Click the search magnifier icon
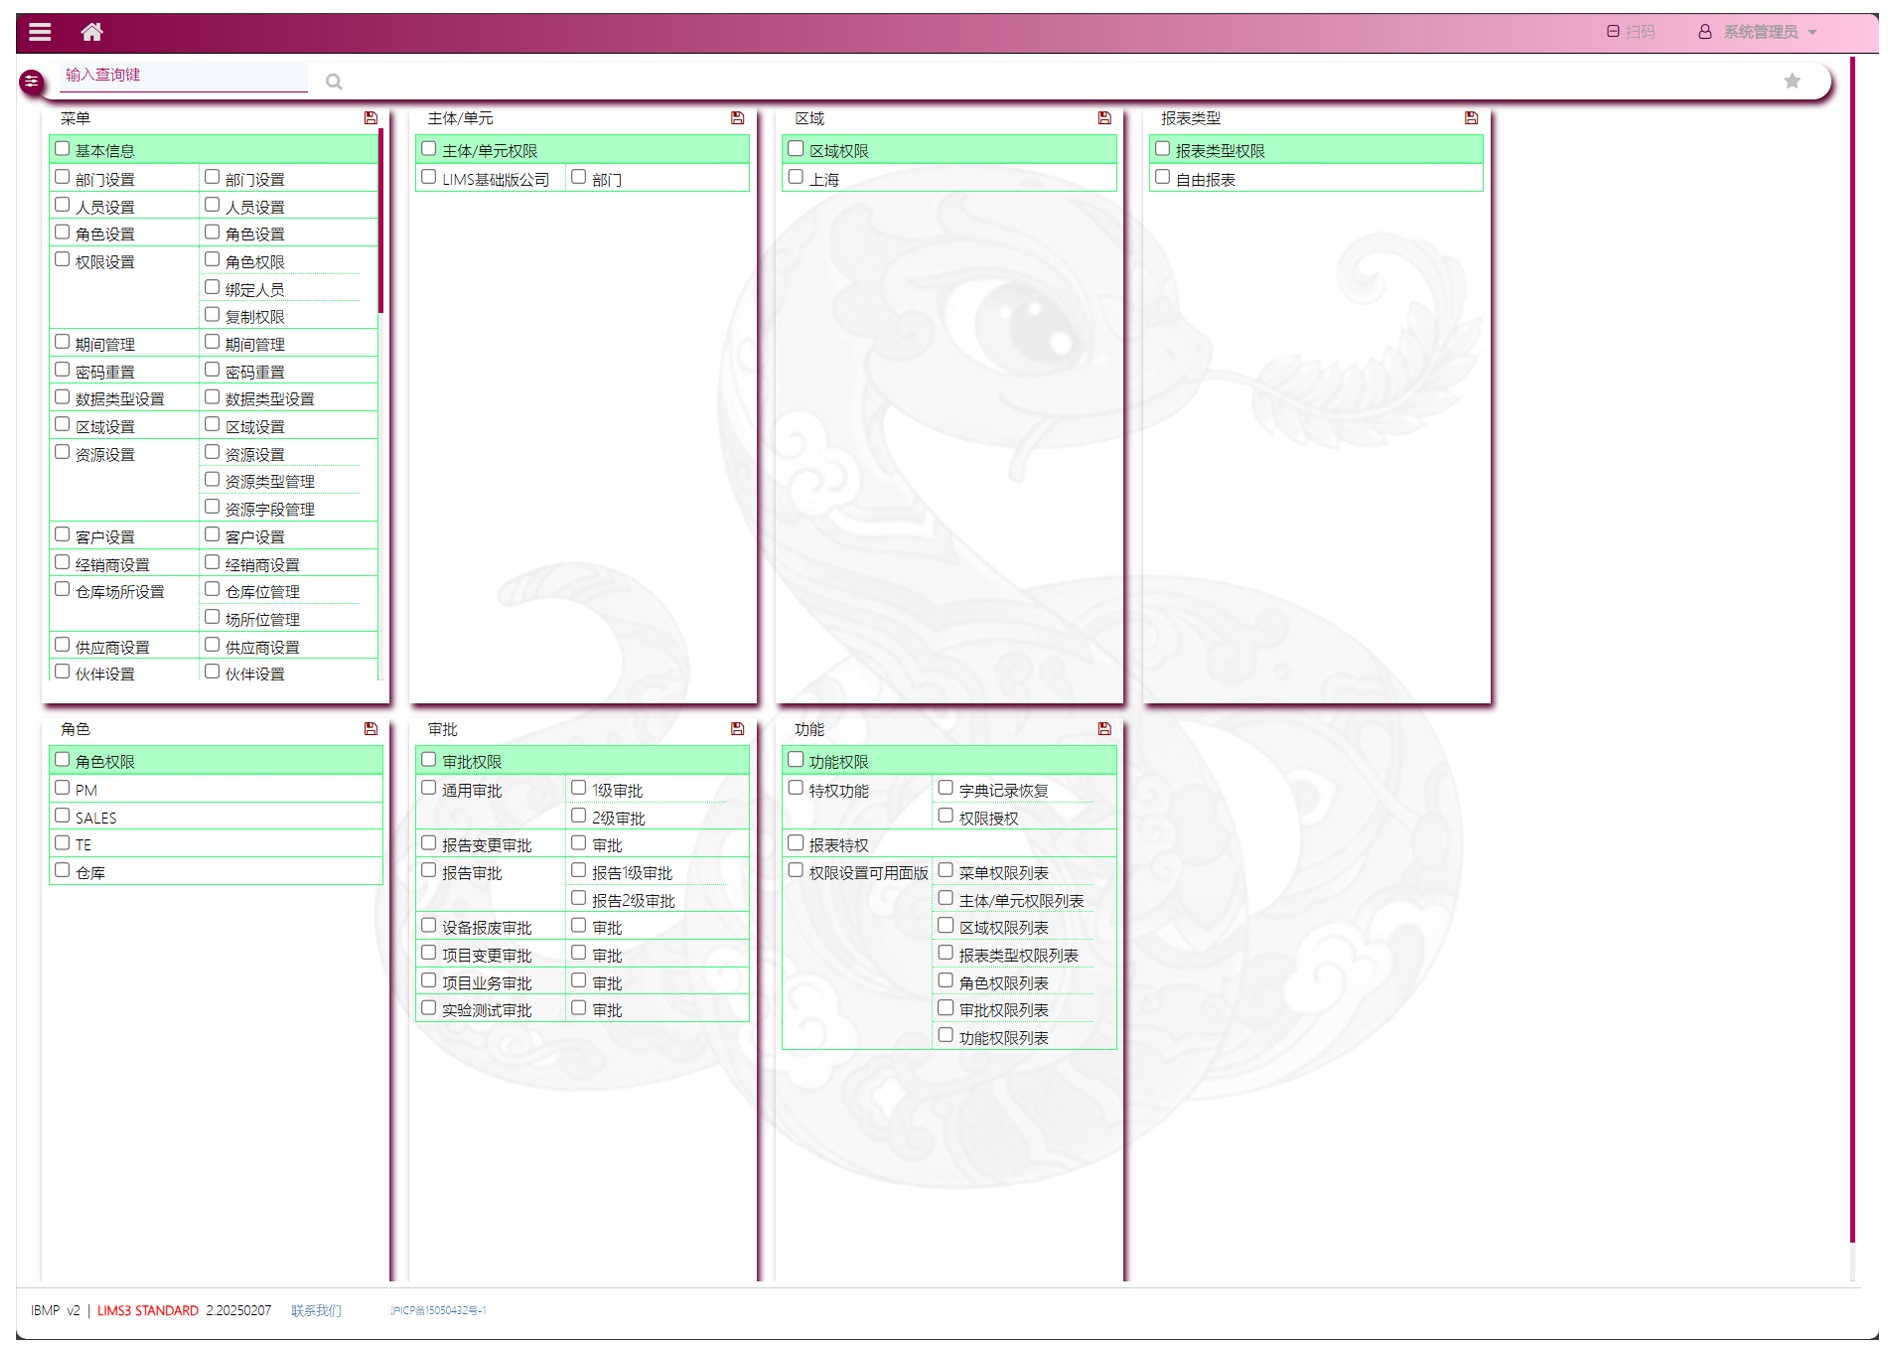The height and width of the screenshot is (1354, 1895). click(334, 82)
